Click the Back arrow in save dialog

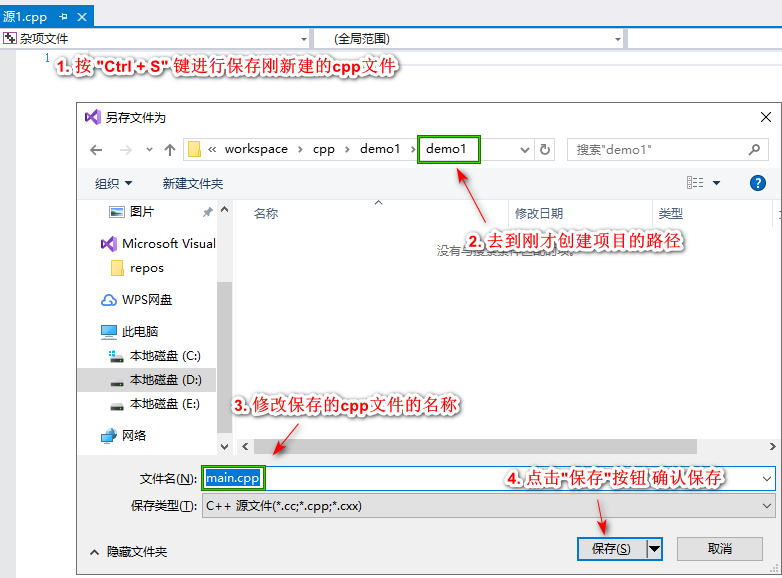click(96, 150)
